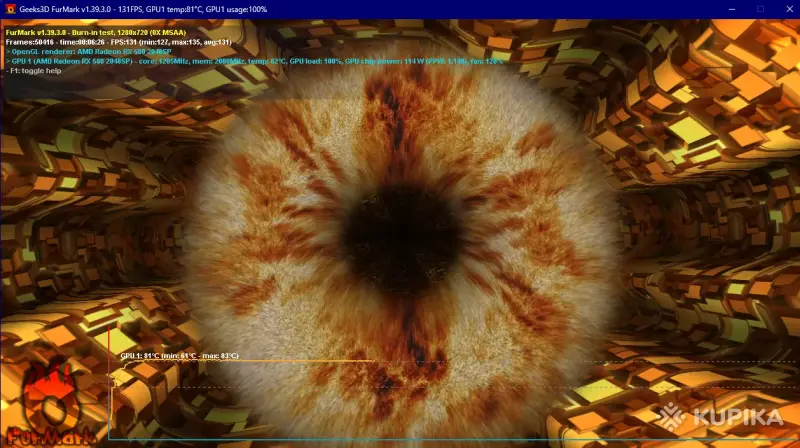Click the Frames and FPS stats line
Image resolution: width=800 pixels, height=448 pixels.
point(118,42)
